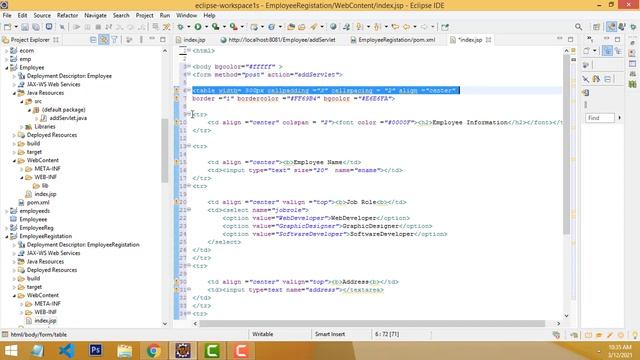Switch to the EmployeeRegistation/pom.xml tab
This screenshot has height=360, width=640.
point(393,40)
